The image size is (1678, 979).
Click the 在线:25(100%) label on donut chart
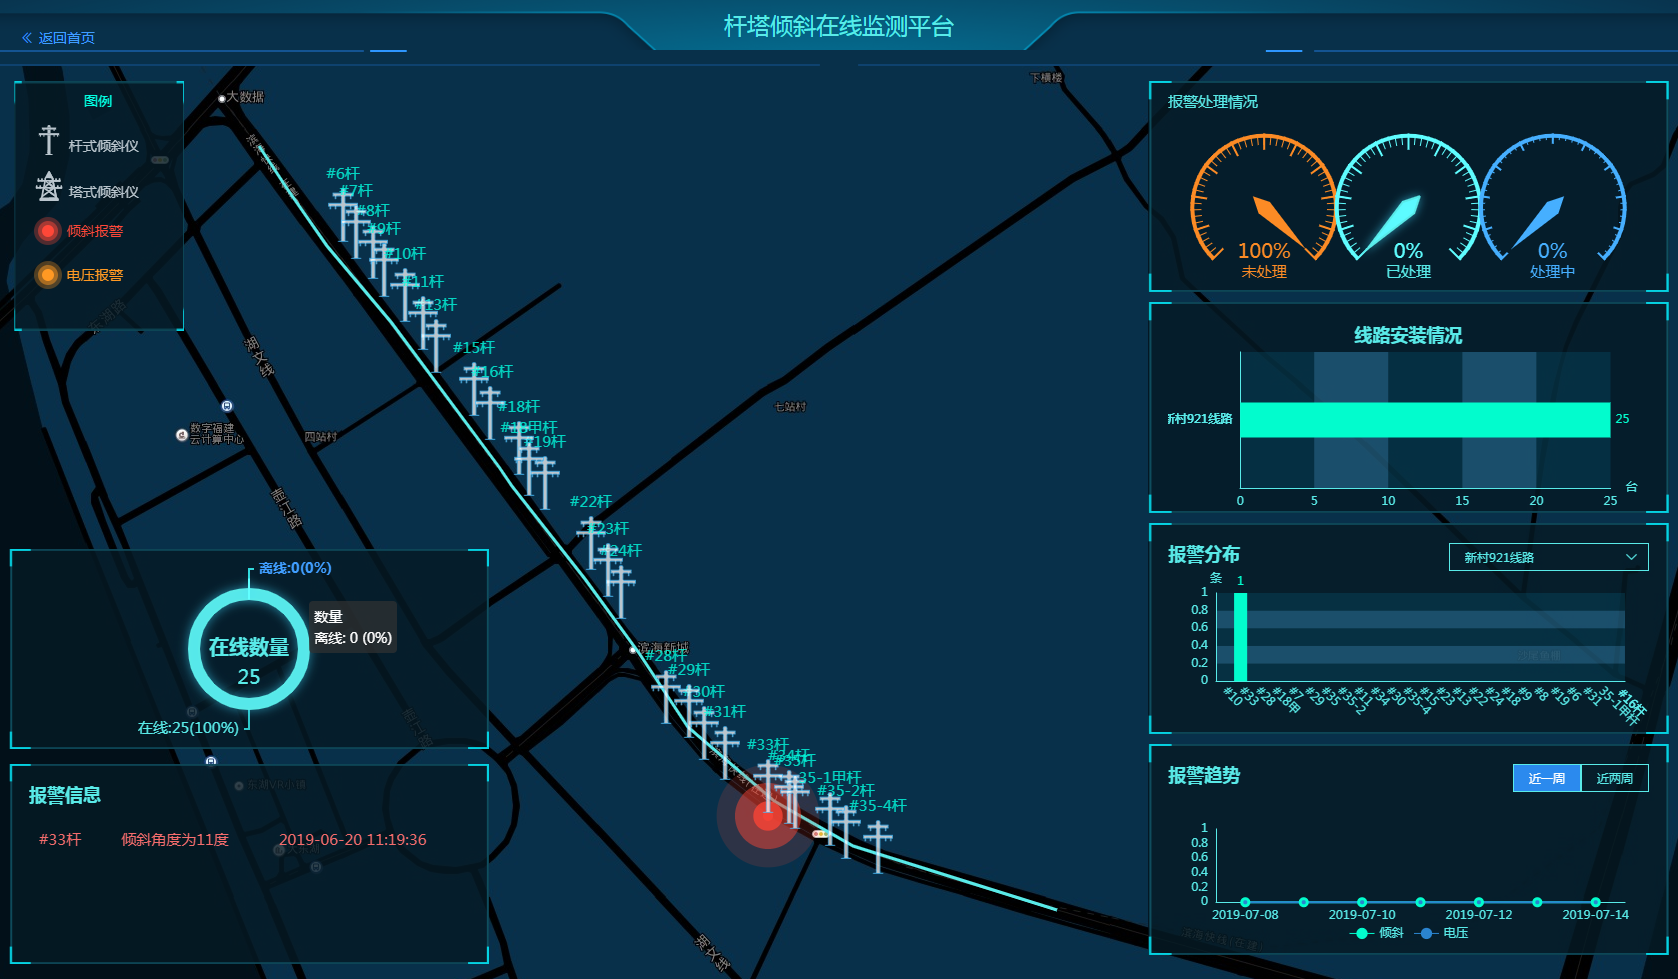coord(188,728)
